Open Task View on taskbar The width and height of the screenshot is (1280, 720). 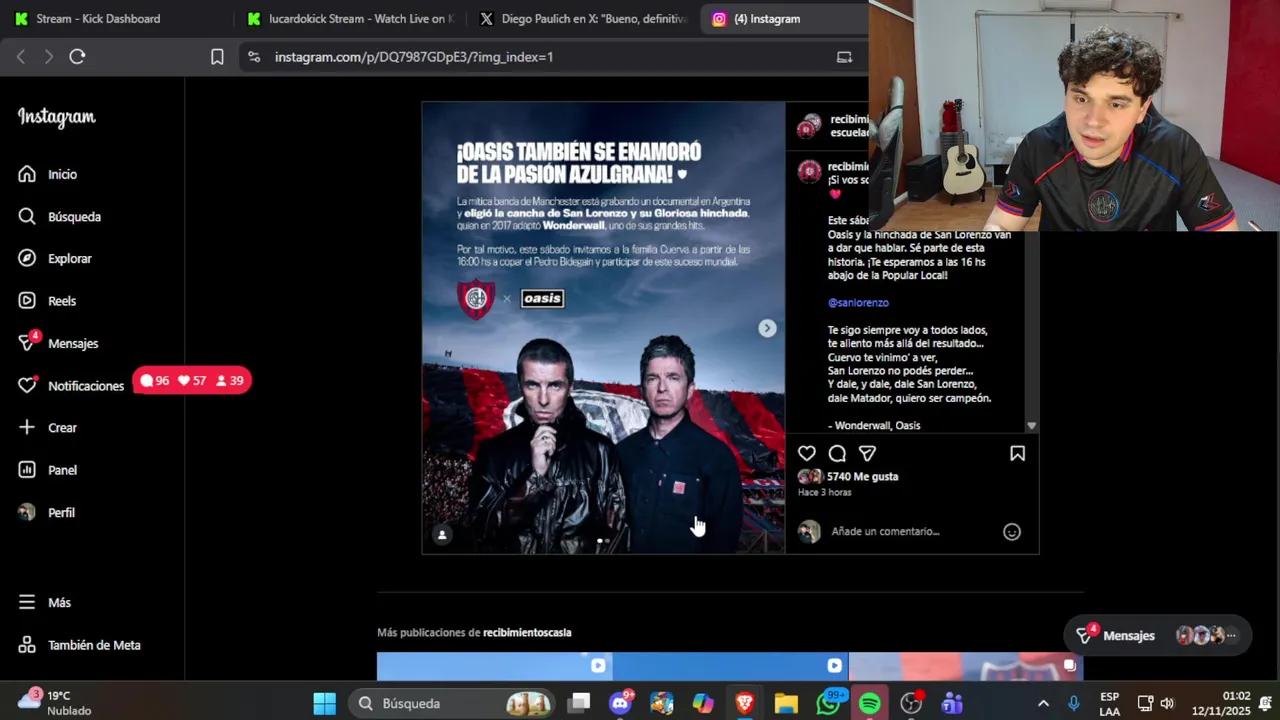(x=579, y=703)
